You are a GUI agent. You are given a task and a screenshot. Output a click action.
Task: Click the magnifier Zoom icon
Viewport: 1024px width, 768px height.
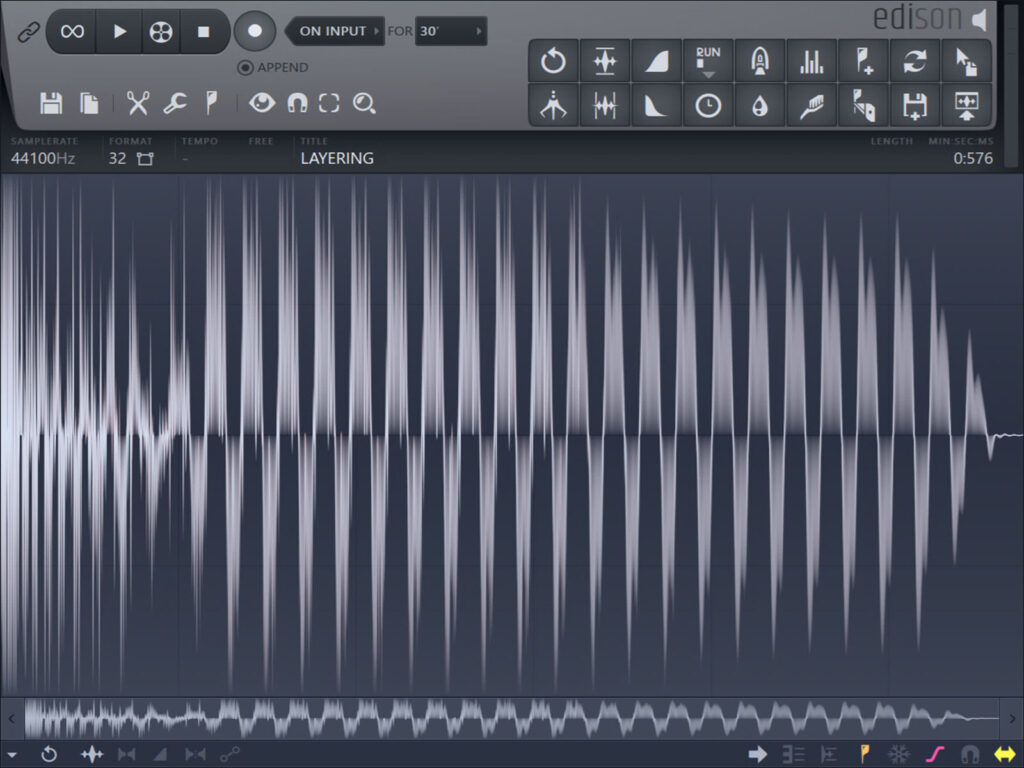point(364,103)
